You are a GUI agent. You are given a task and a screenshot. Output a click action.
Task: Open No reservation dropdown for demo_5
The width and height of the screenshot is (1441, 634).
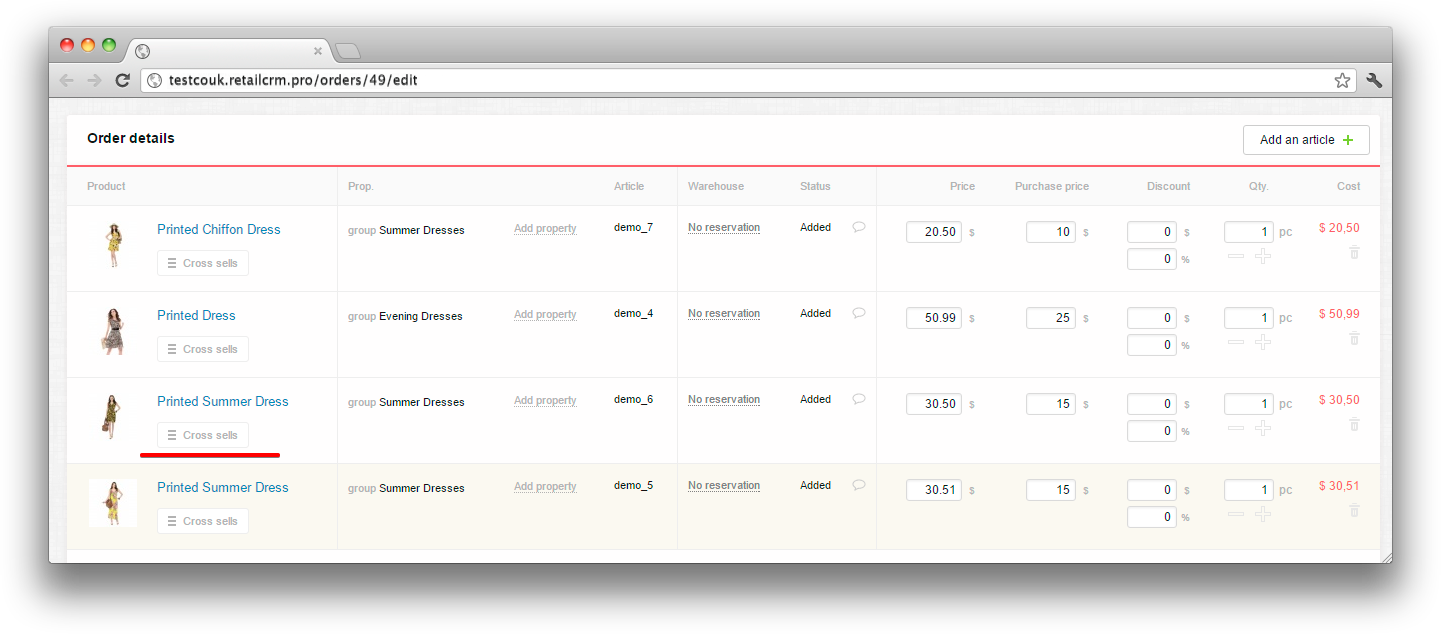coord(724,486)
